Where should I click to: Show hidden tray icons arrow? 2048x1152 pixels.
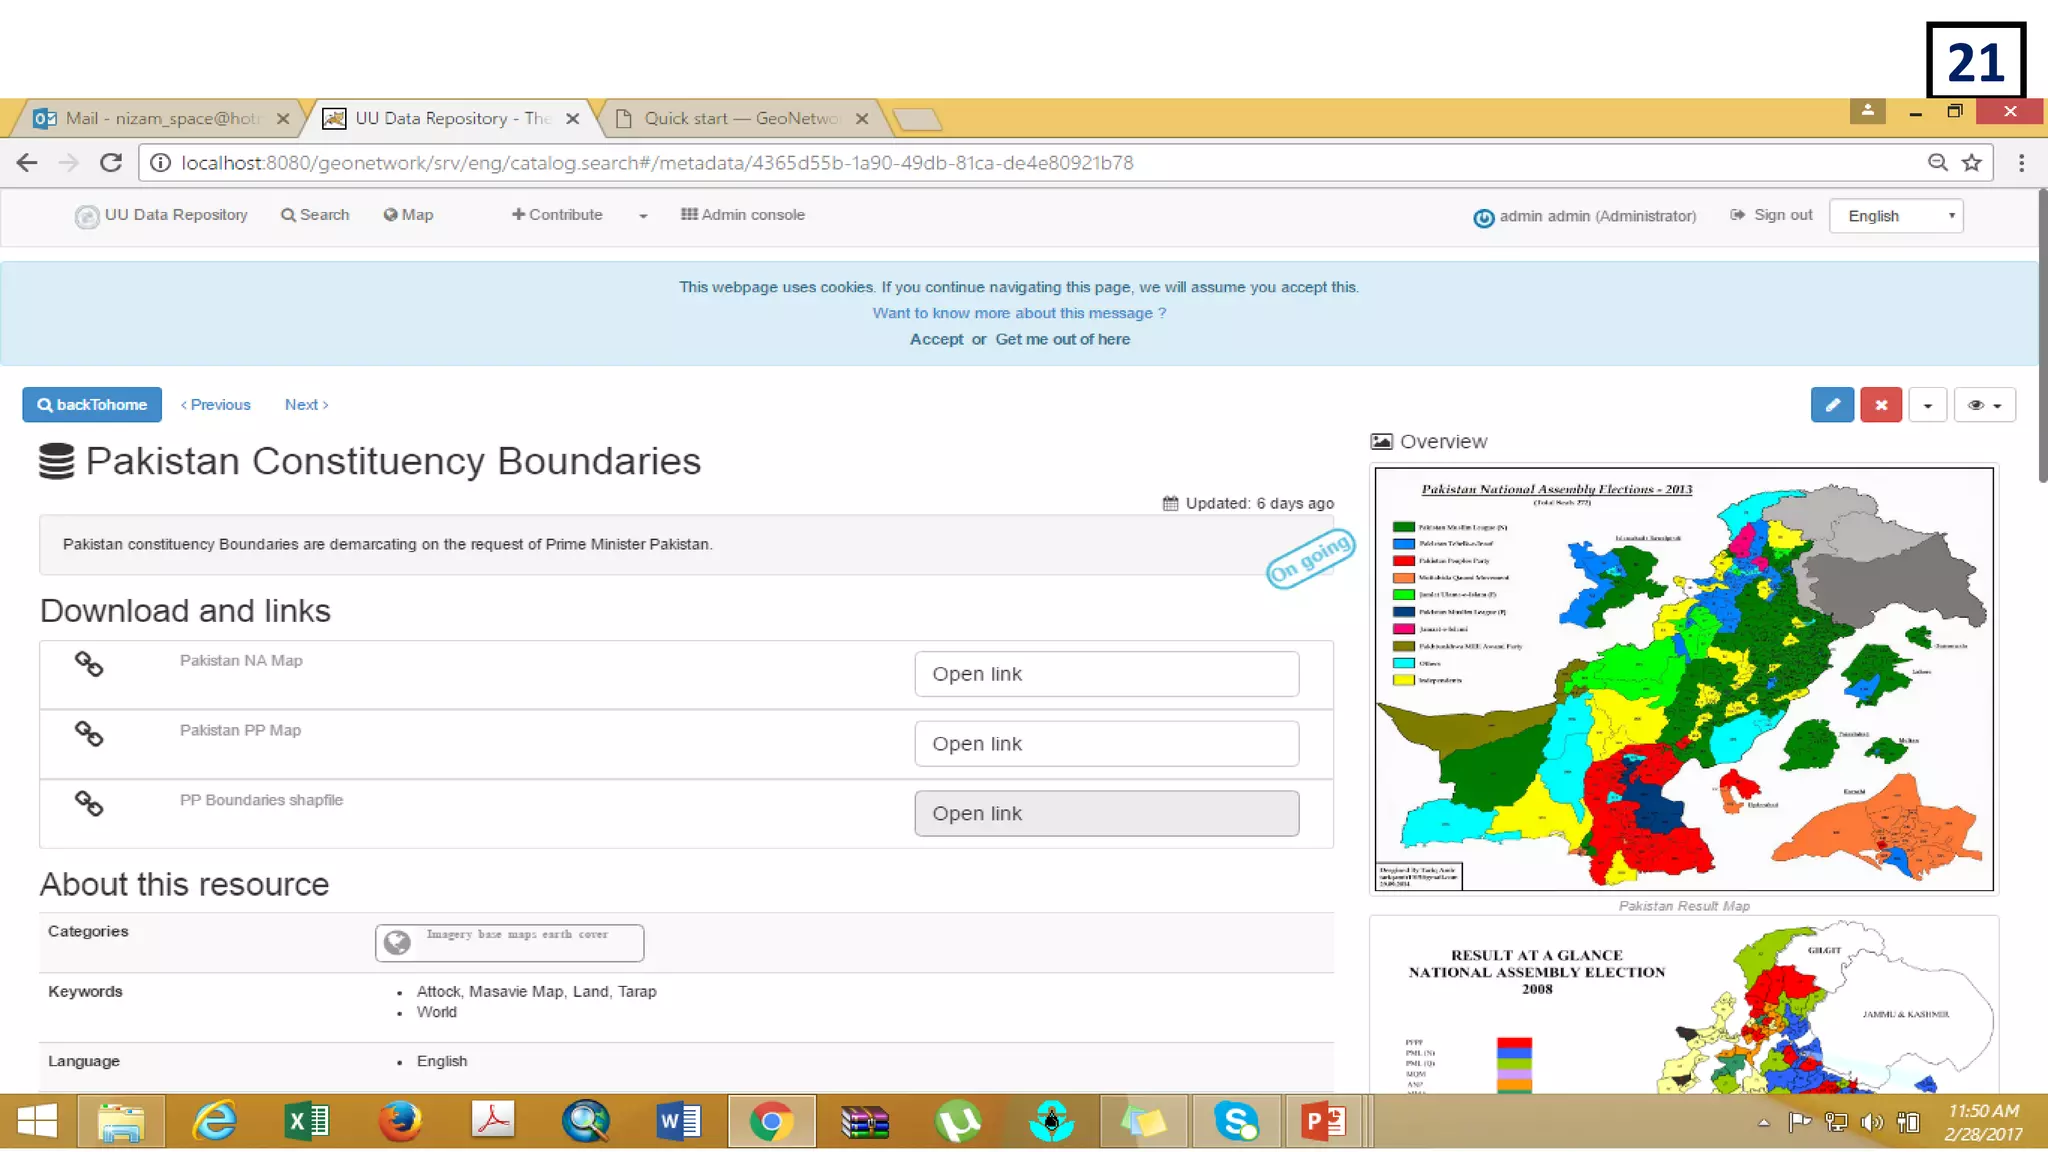(x=1764, y=1123)
